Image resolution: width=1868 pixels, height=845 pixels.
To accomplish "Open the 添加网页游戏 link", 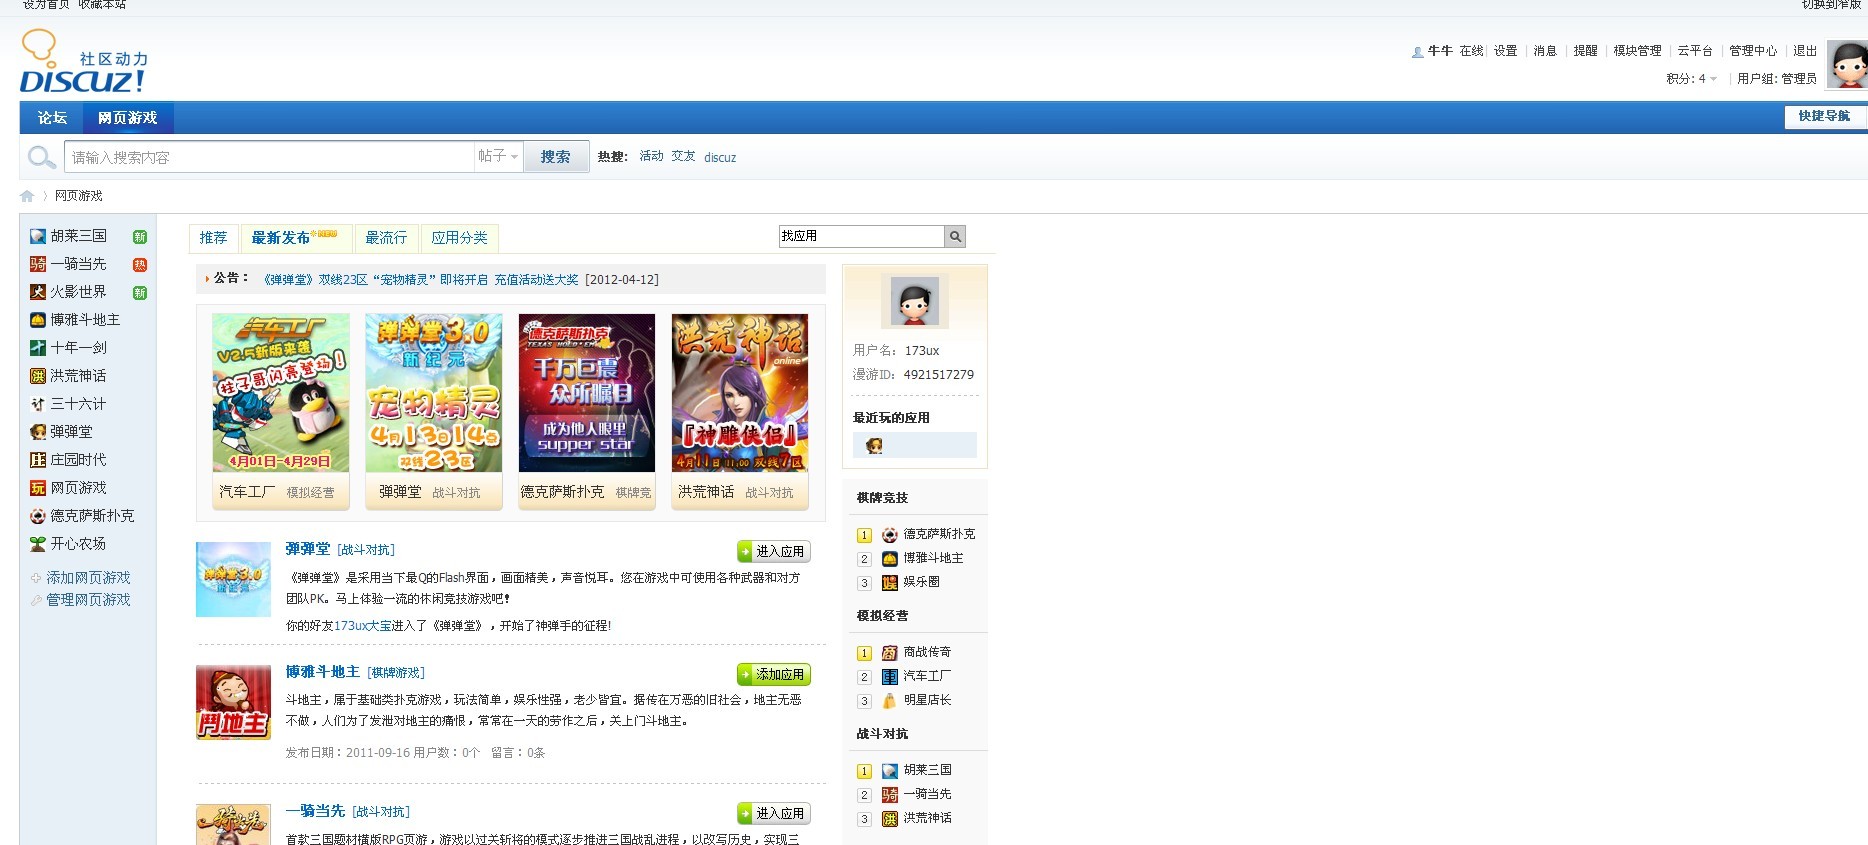I will (x=88, y=578).
